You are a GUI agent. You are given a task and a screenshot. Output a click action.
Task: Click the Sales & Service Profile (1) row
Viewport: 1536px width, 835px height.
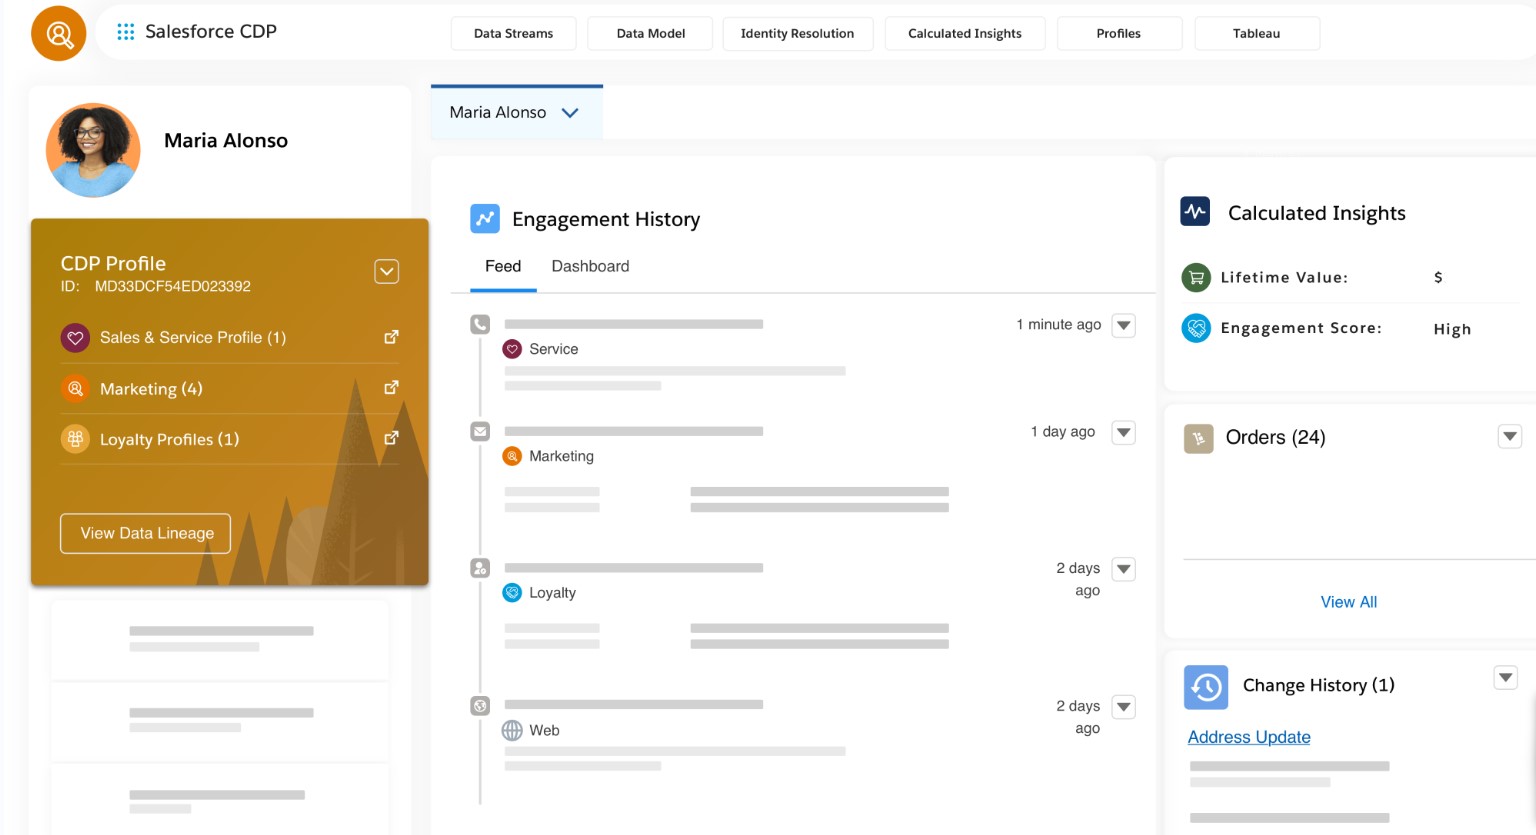tap(230, 338)
